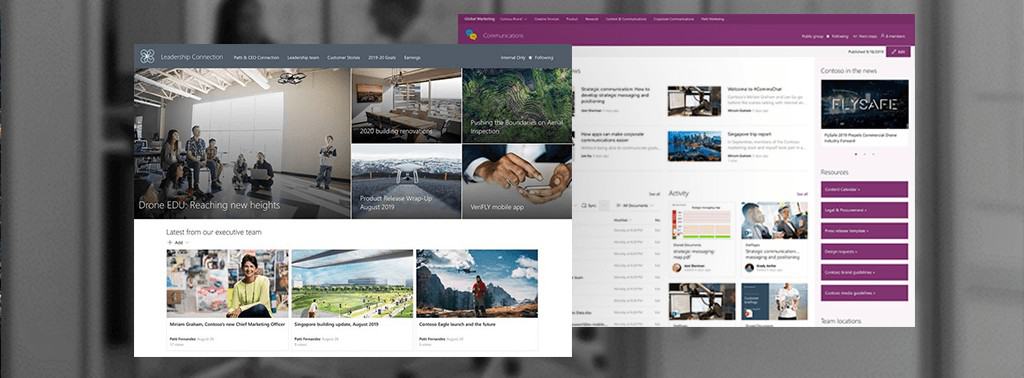The width and height of the screenshot is (1024, 378).
Task: Open Communications site title link
Action: [x=503, y=35]
